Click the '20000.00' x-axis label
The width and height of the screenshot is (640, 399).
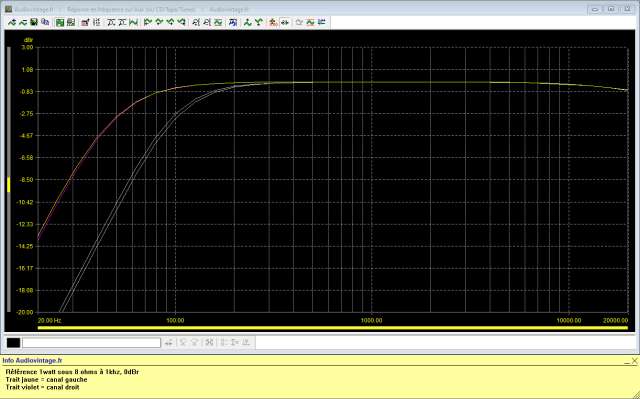point(616,321)
